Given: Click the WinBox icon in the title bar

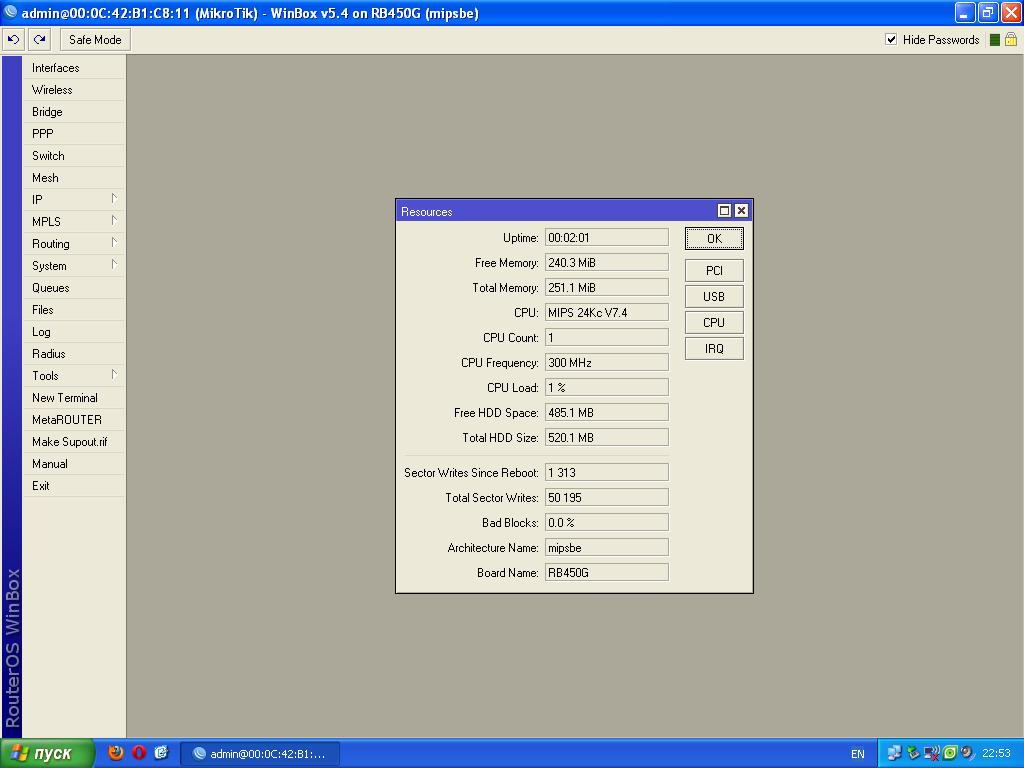Looking at the screenshot, I should point(10,12).
